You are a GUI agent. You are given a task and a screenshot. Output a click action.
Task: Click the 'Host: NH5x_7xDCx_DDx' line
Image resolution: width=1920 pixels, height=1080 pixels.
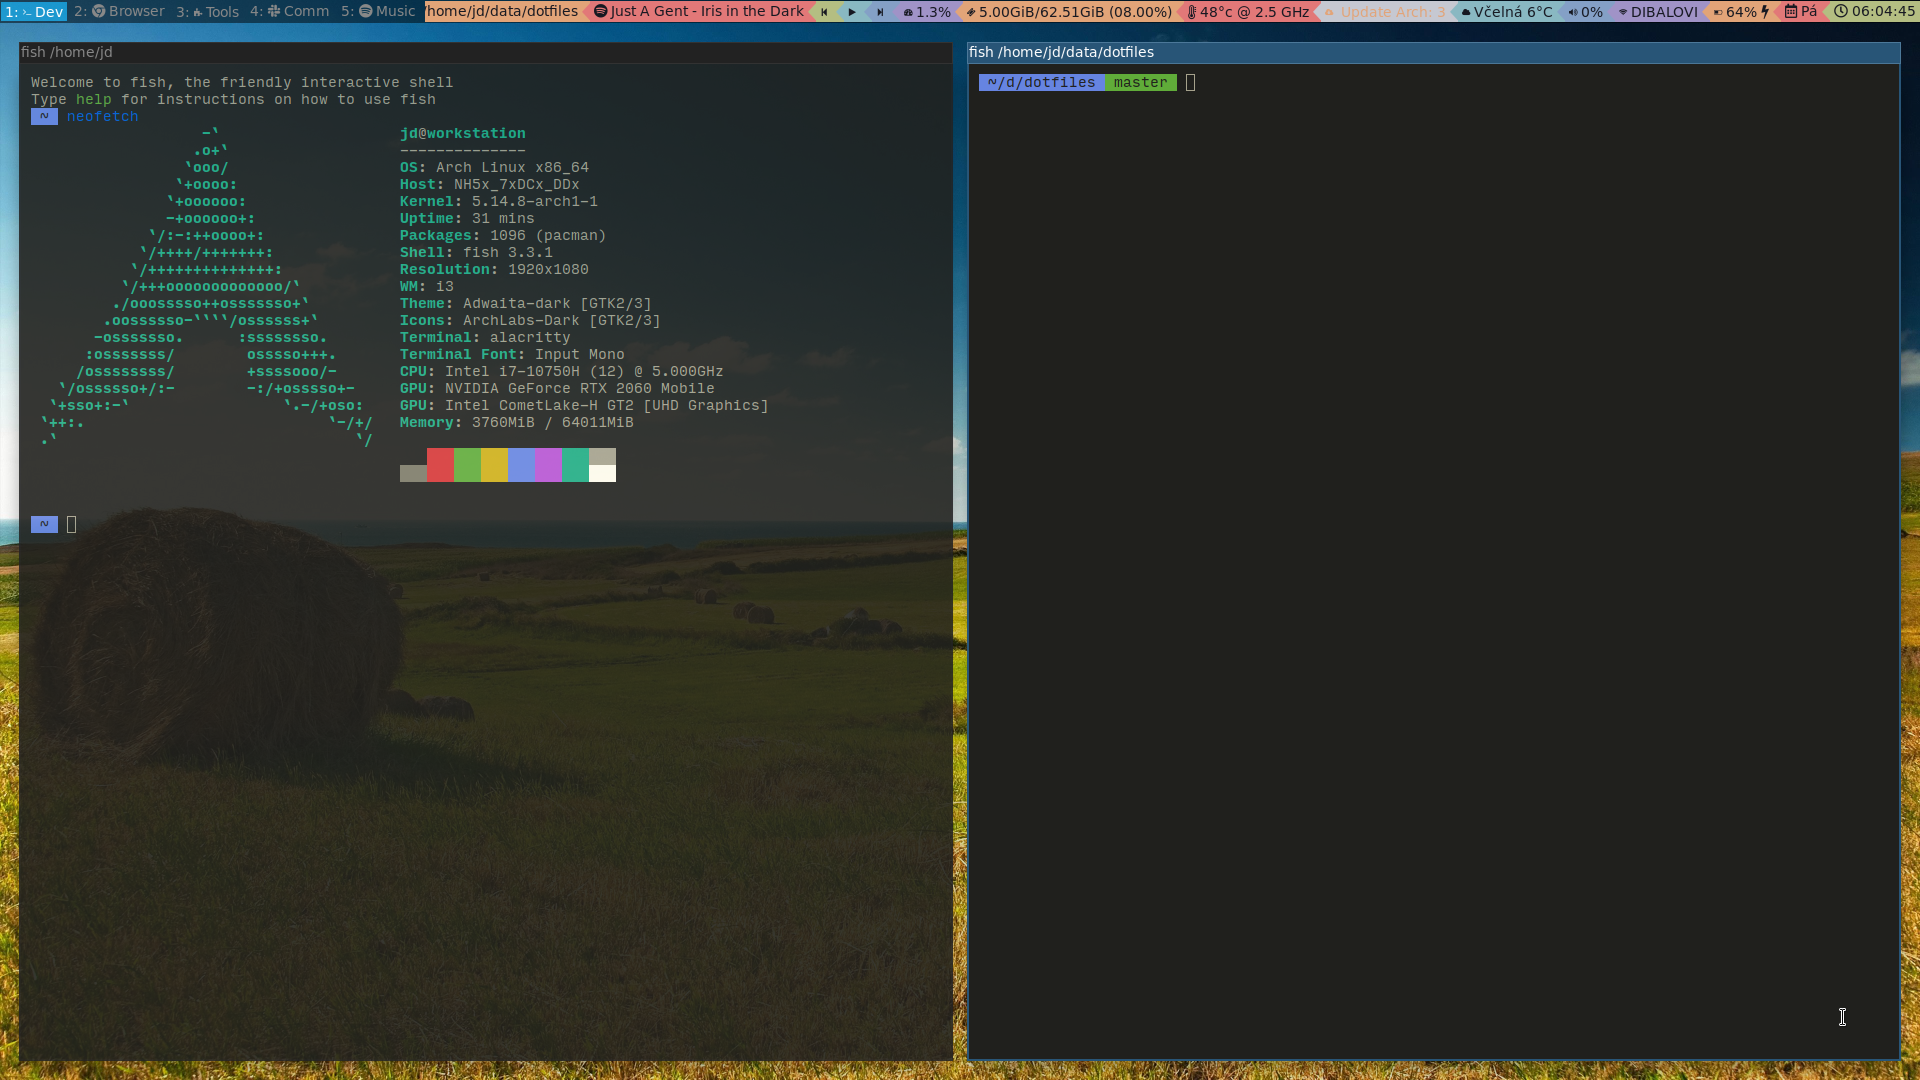click(x=489, y=185)
